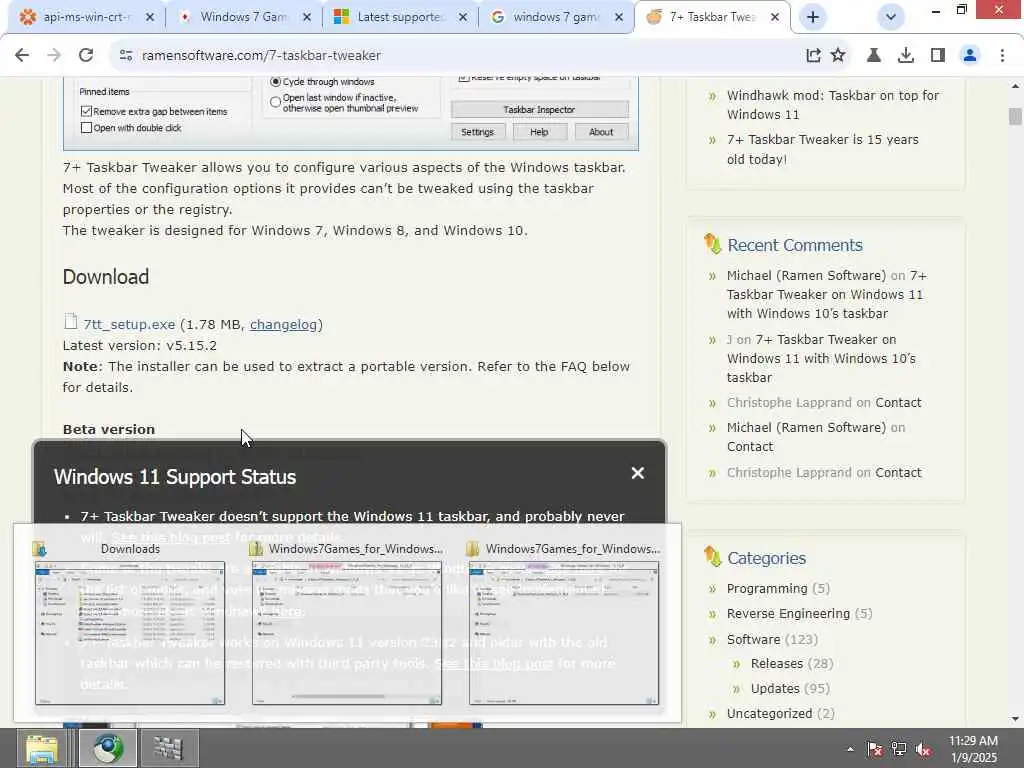1024x768 pixels.
Task: Toggle the browser side panel icon
Action: [938, 56]
